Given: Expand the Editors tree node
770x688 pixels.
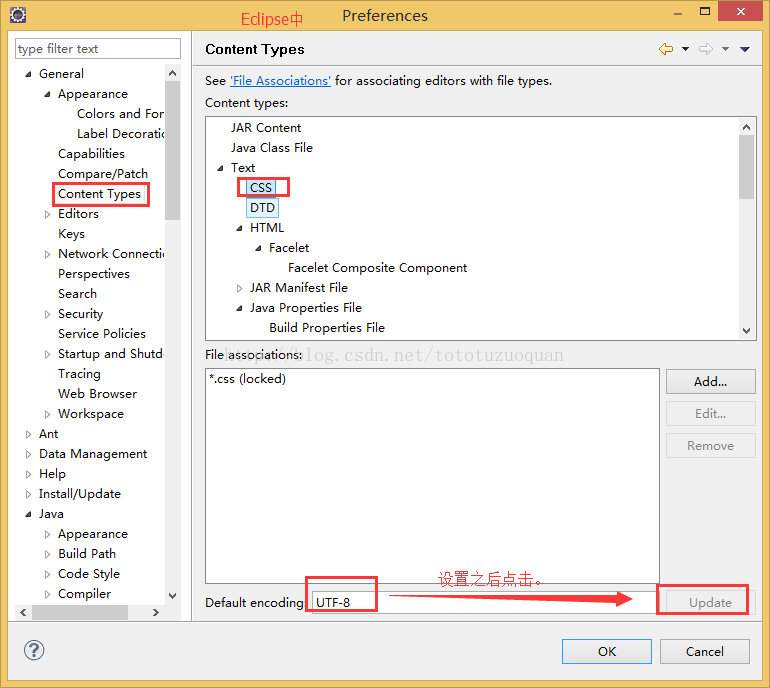Looking at the screenshot, I should (47, 214).
